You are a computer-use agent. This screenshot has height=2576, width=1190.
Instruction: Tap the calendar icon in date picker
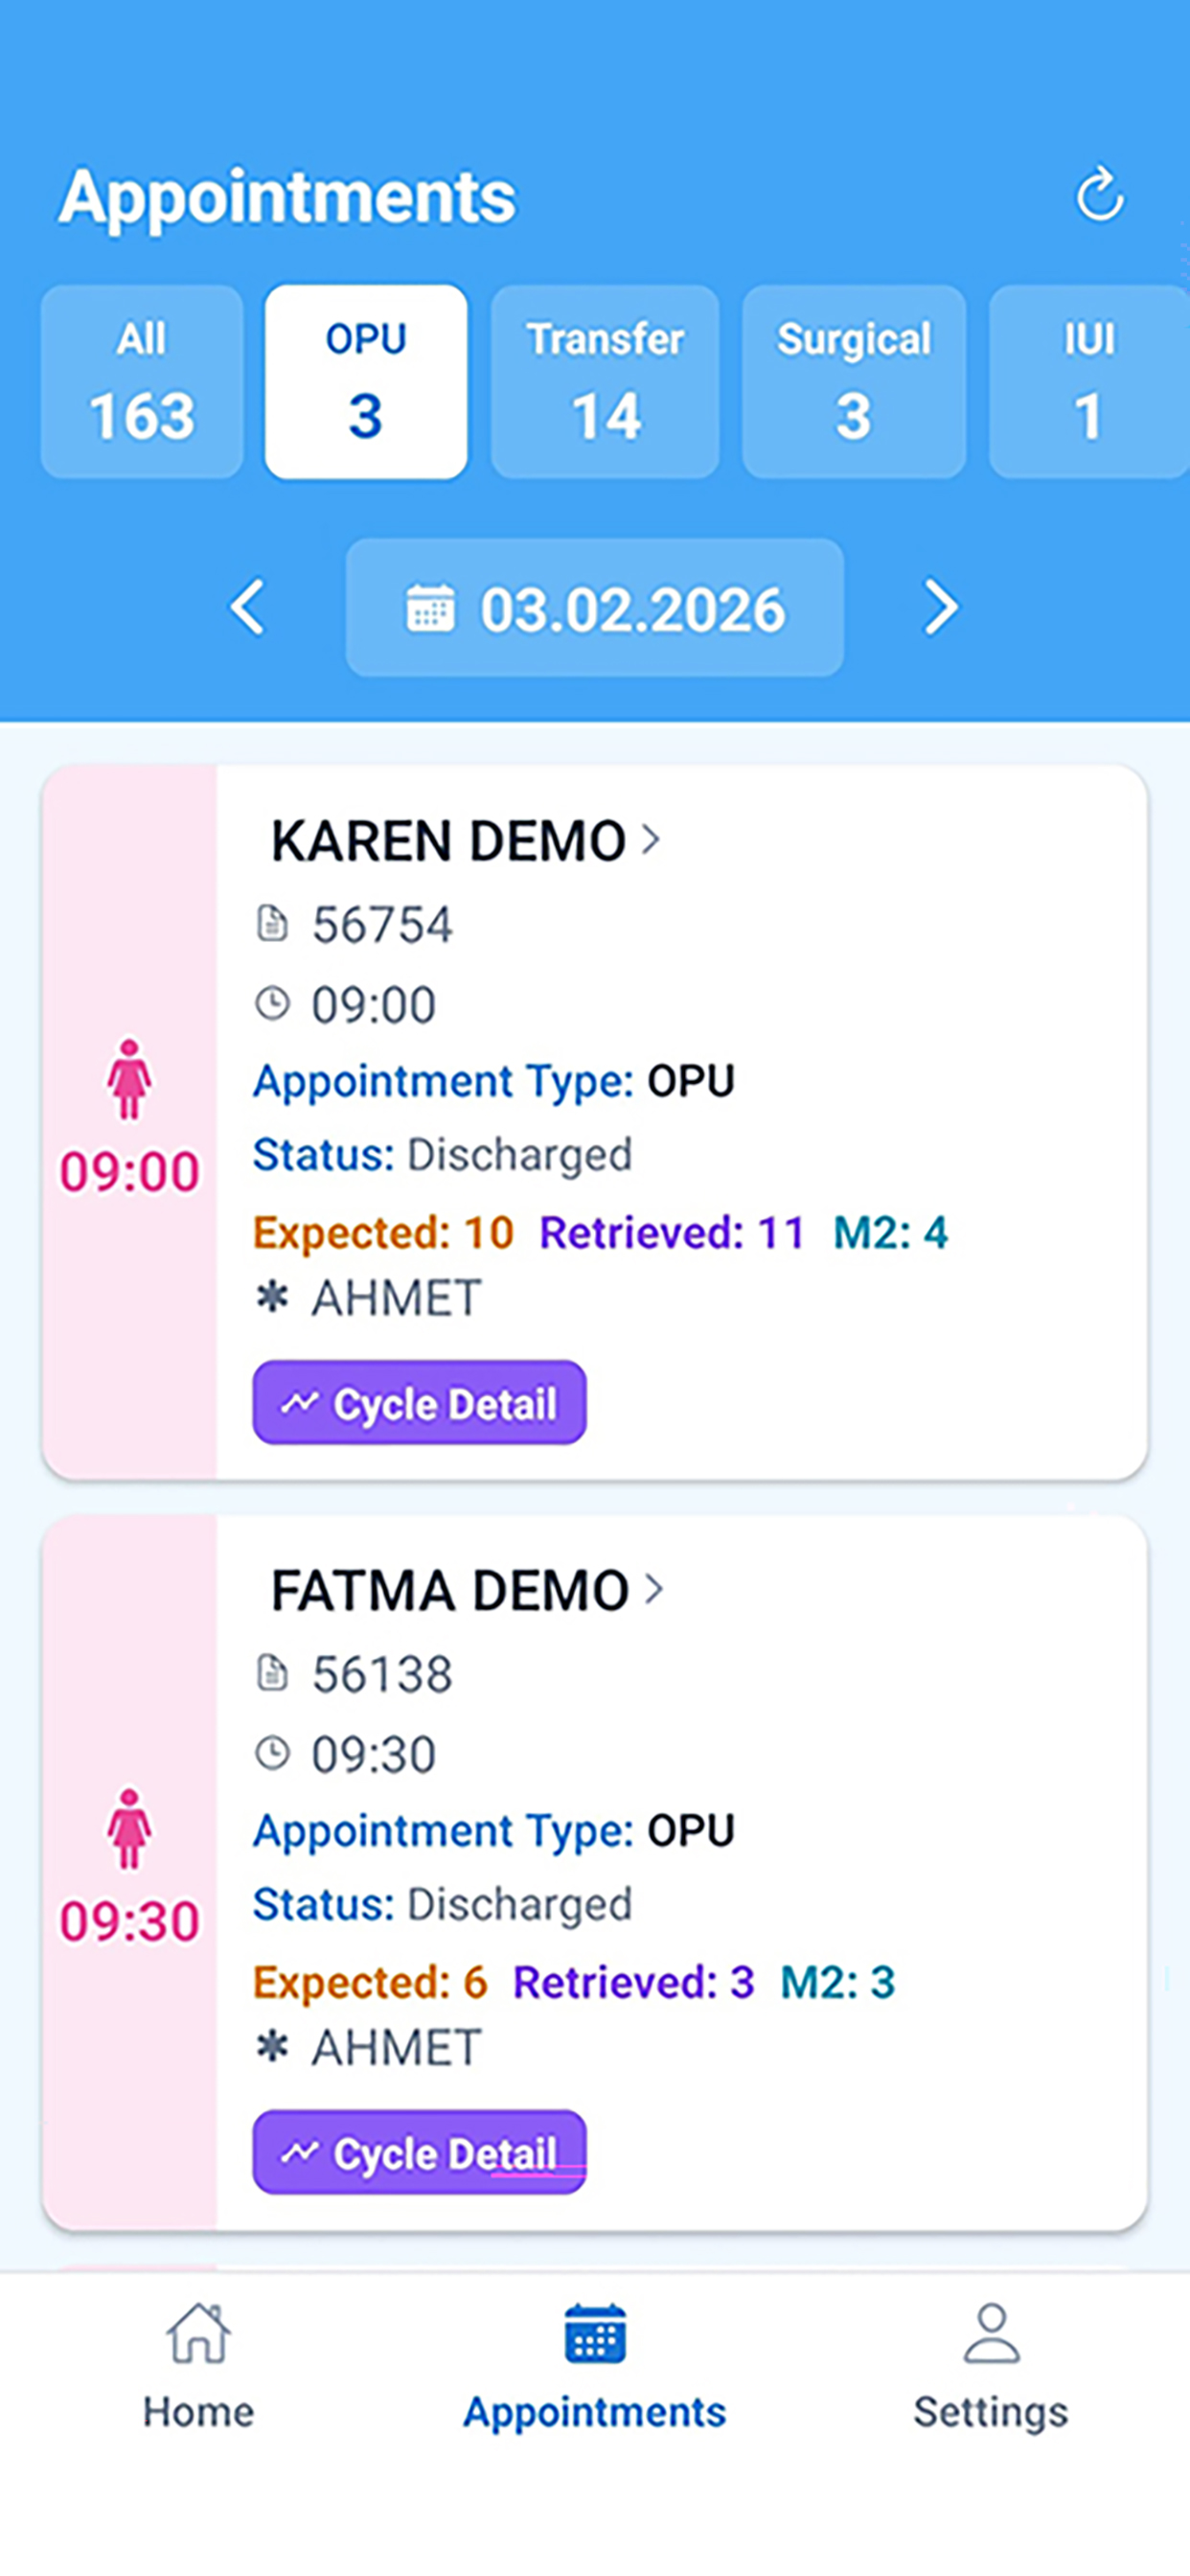pos(430,608)
